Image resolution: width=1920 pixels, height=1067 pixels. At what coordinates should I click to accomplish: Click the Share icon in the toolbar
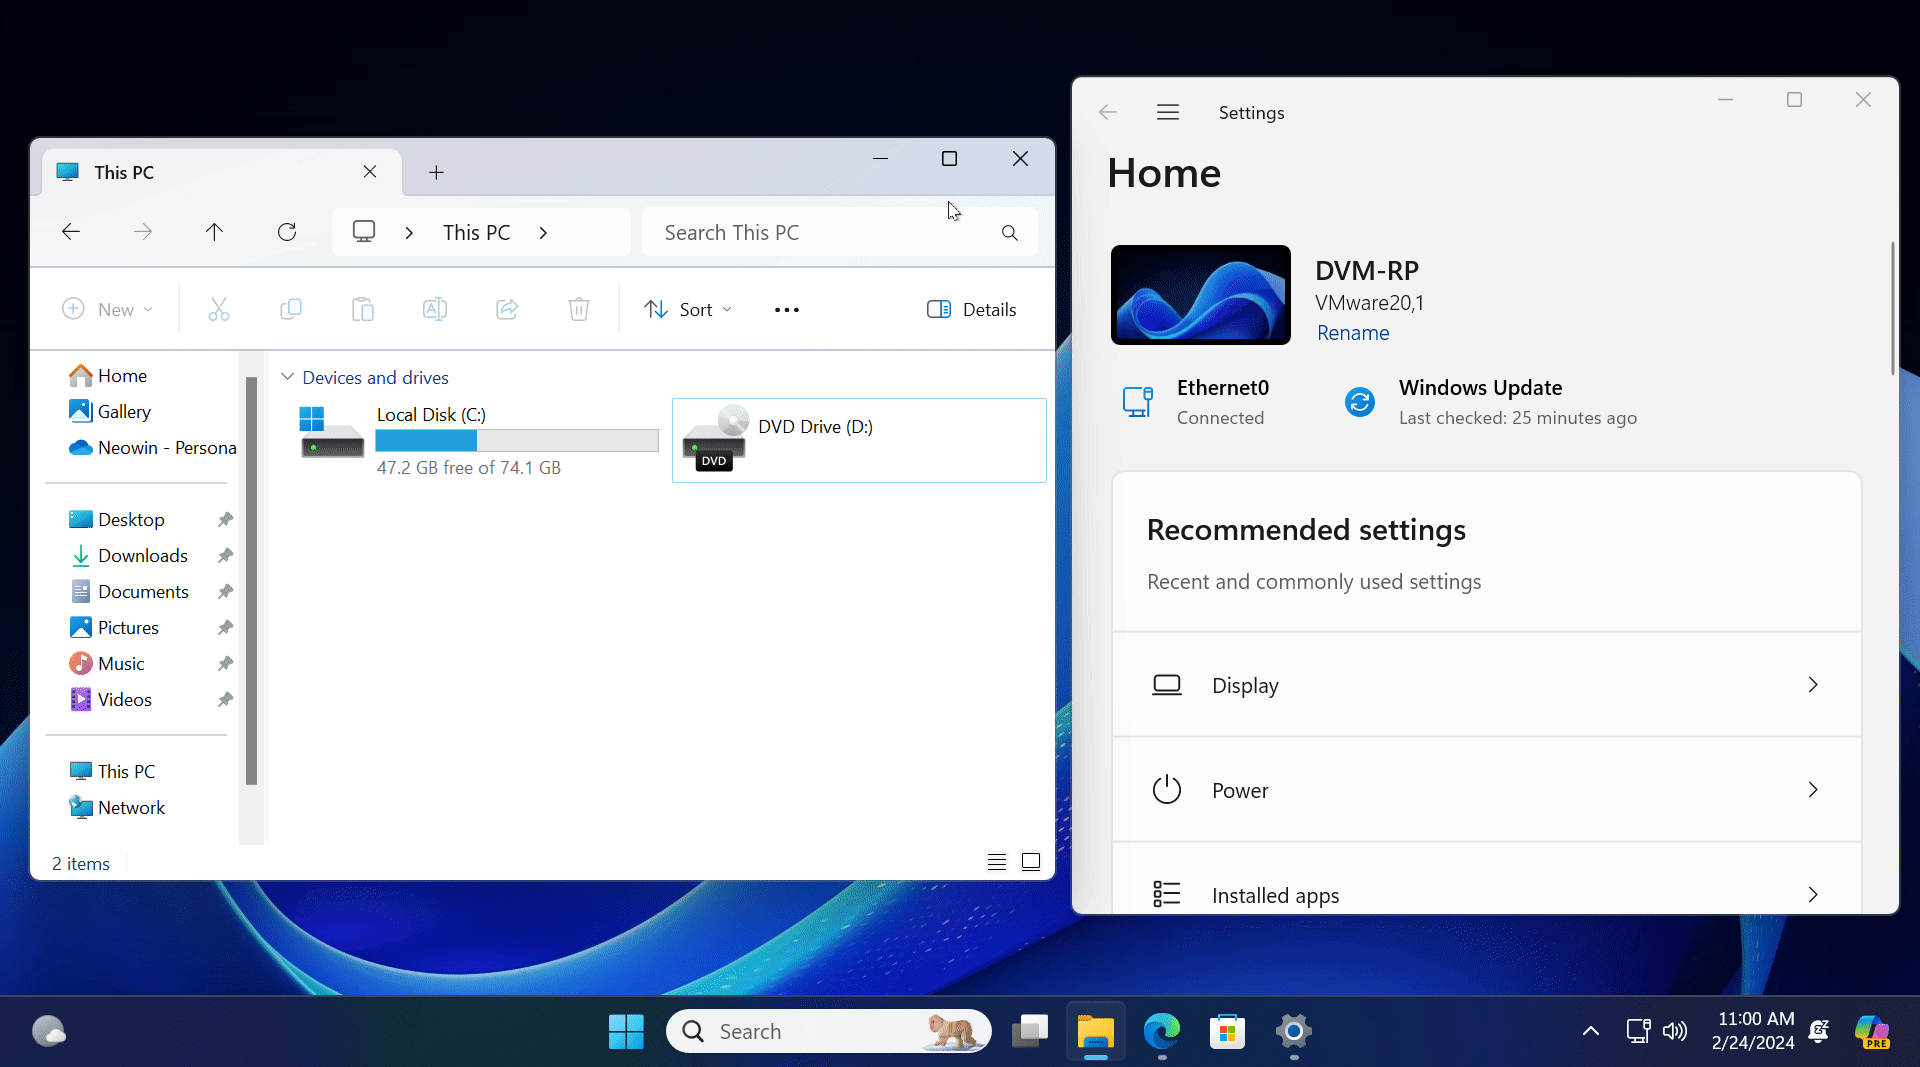[507, 309]
